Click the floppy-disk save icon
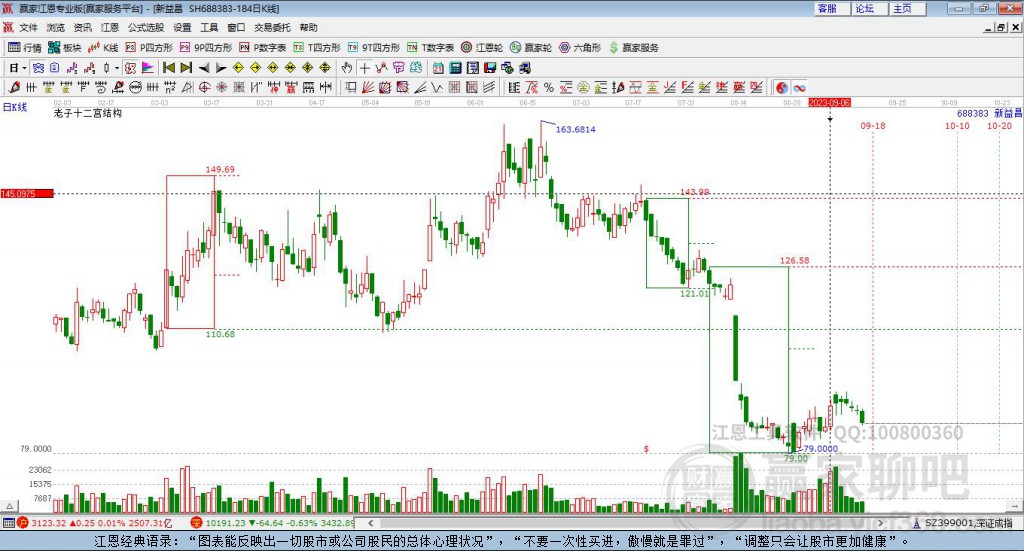1024x551 pixels. pyautogui.click(x=490, y=68)
